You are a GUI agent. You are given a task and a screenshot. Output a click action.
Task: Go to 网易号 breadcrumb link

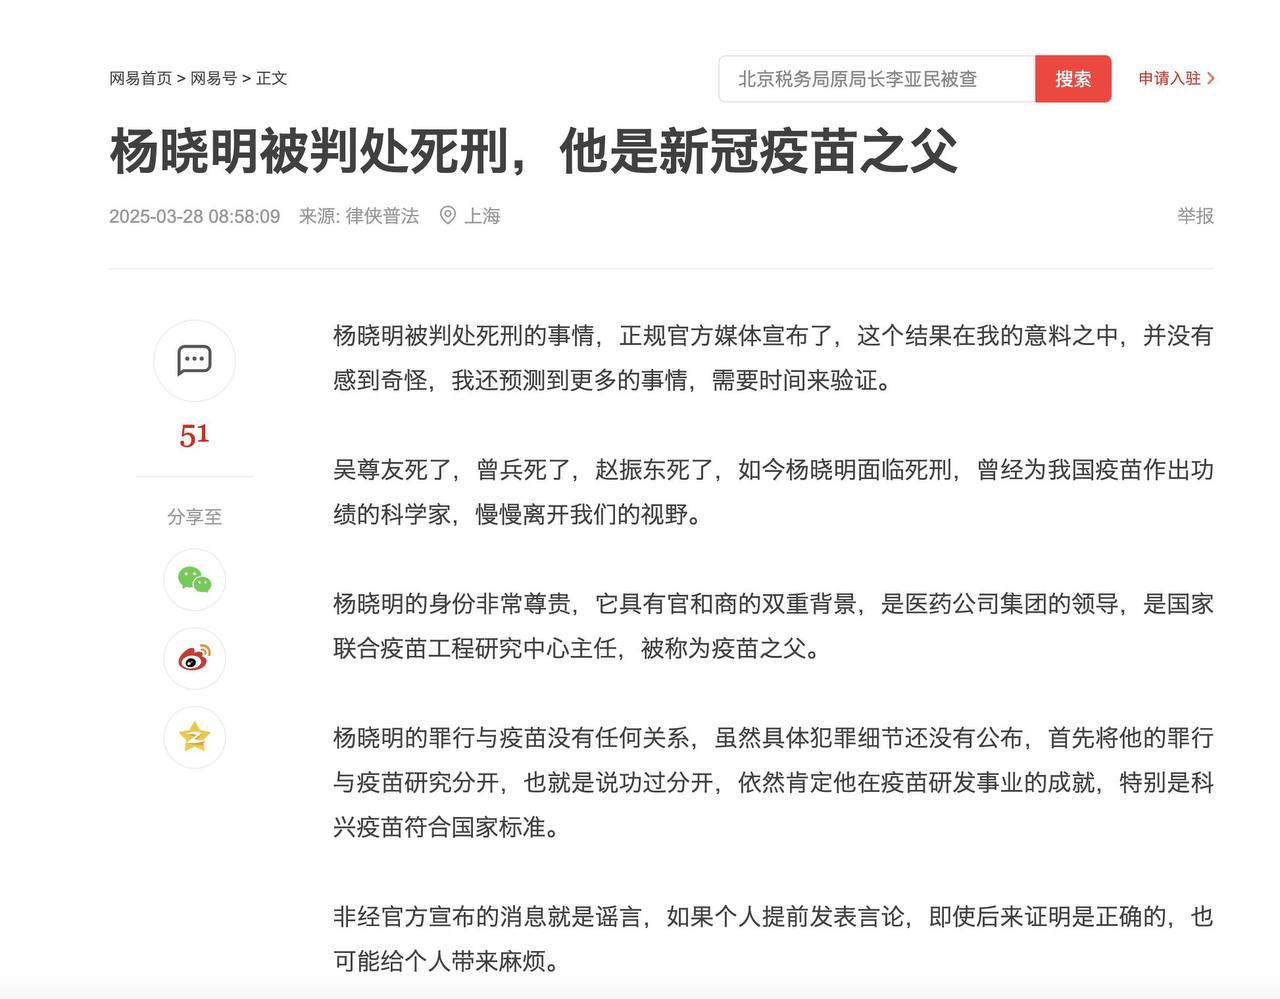point(213,78)
